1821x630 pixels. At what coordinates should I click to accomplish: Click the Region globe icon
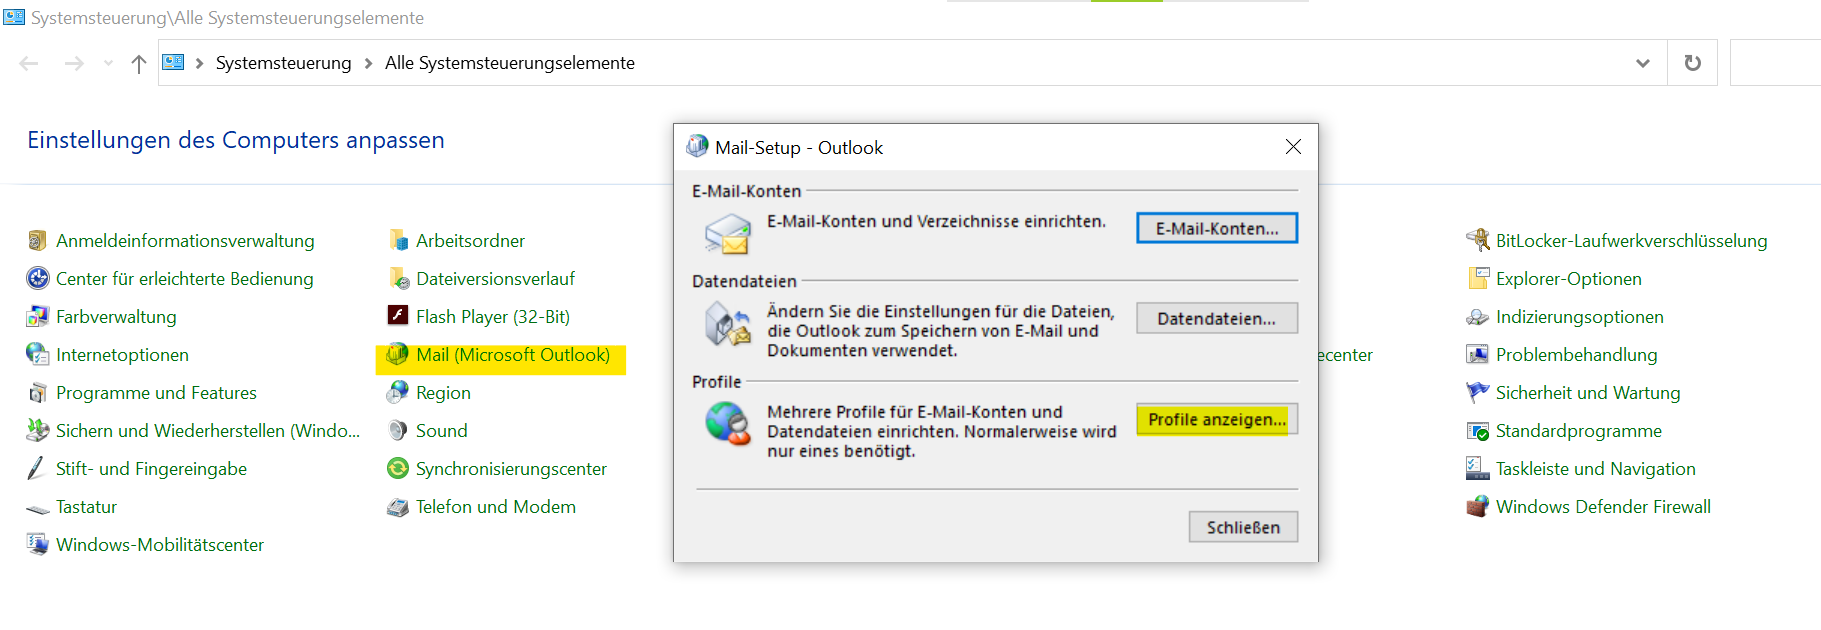pyautogui.click(x=398, y=393)
